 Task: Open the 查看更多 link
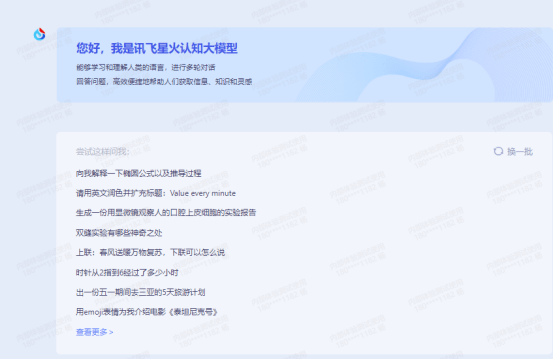coord(94,332)
